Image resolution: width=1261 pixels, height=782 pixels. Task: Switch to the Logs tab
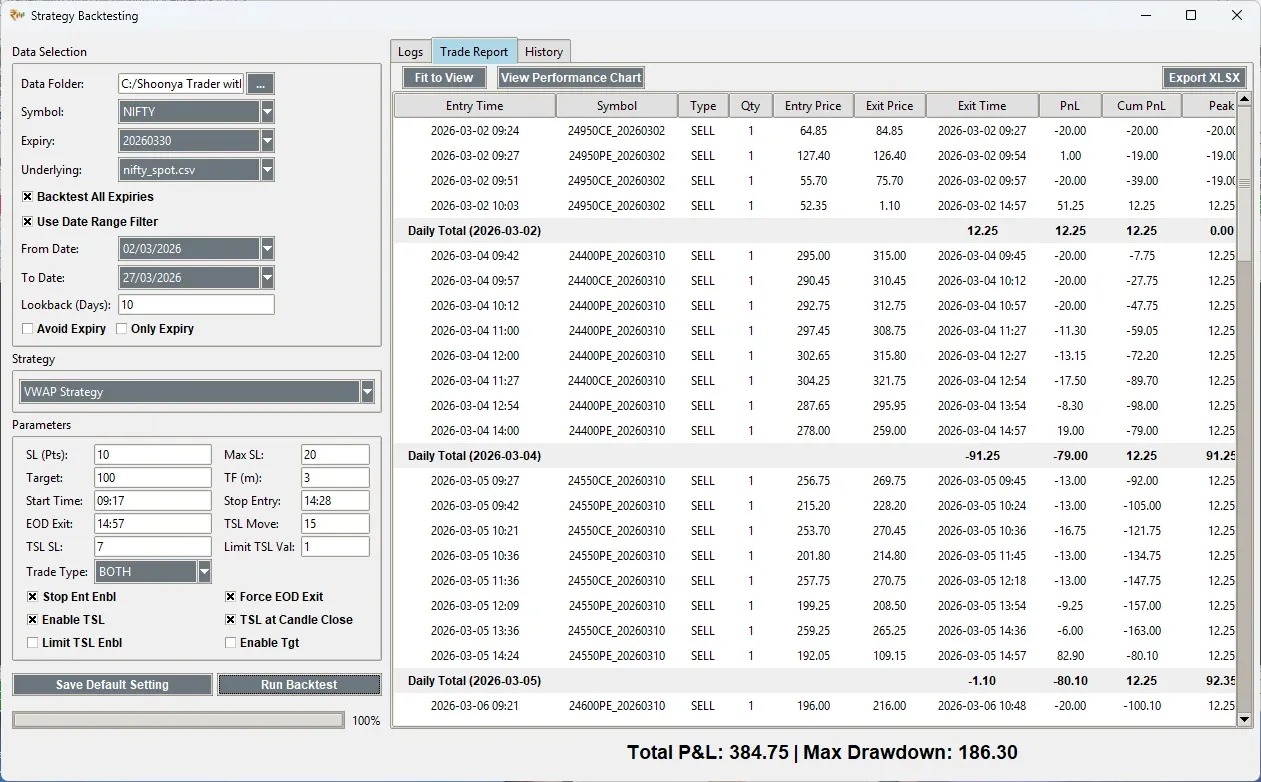[x=411, y=52]
